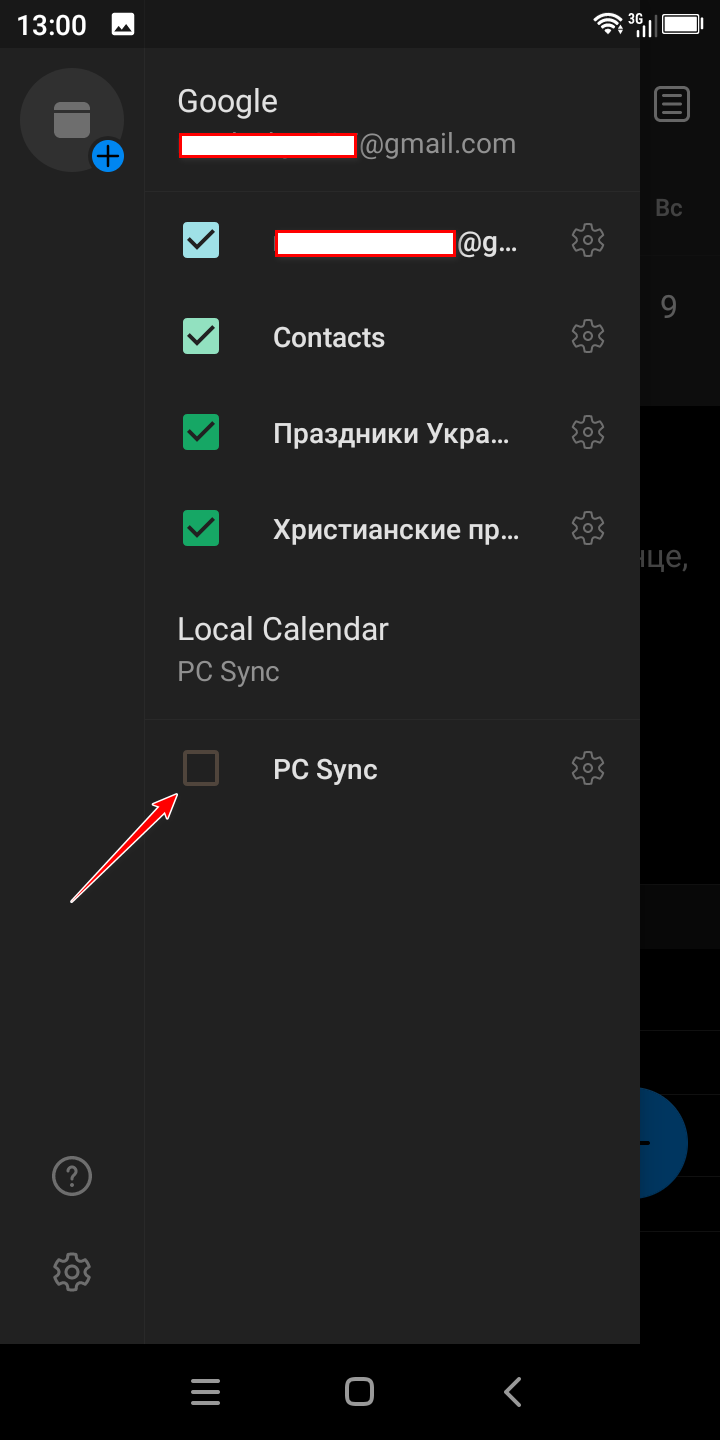Tap the agenda view icon at top right
Screen dimensions: 720x1440
(672, 104)
